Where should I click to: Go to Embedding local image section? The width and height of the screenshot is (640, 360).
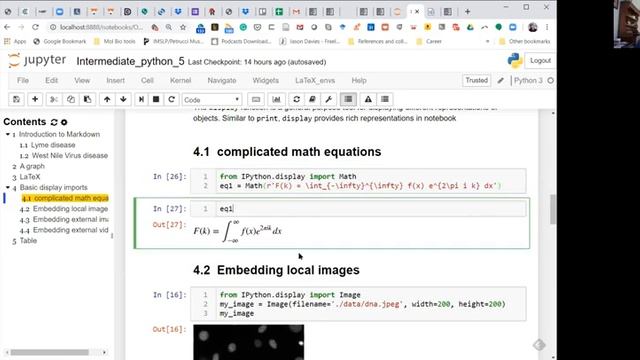point(71,209)
